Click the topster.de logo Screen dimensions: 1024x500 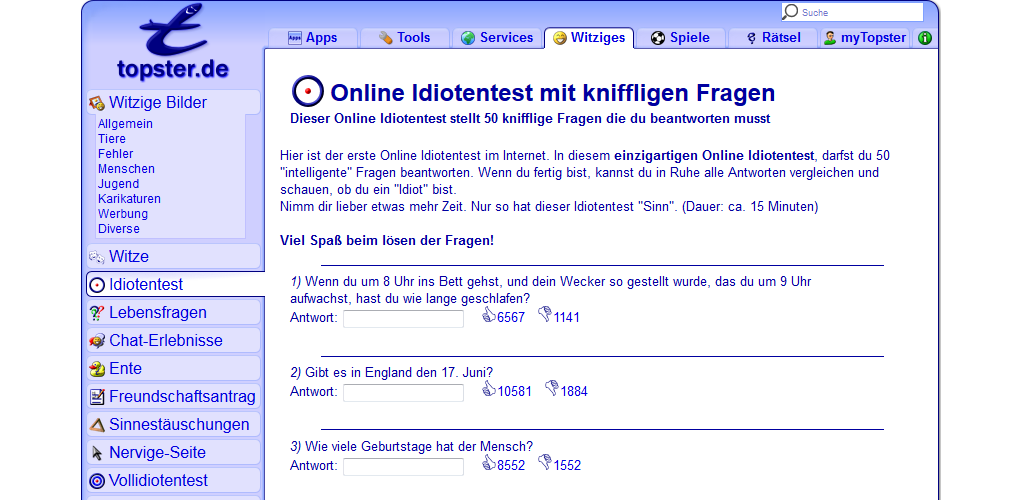coord(173,42)
